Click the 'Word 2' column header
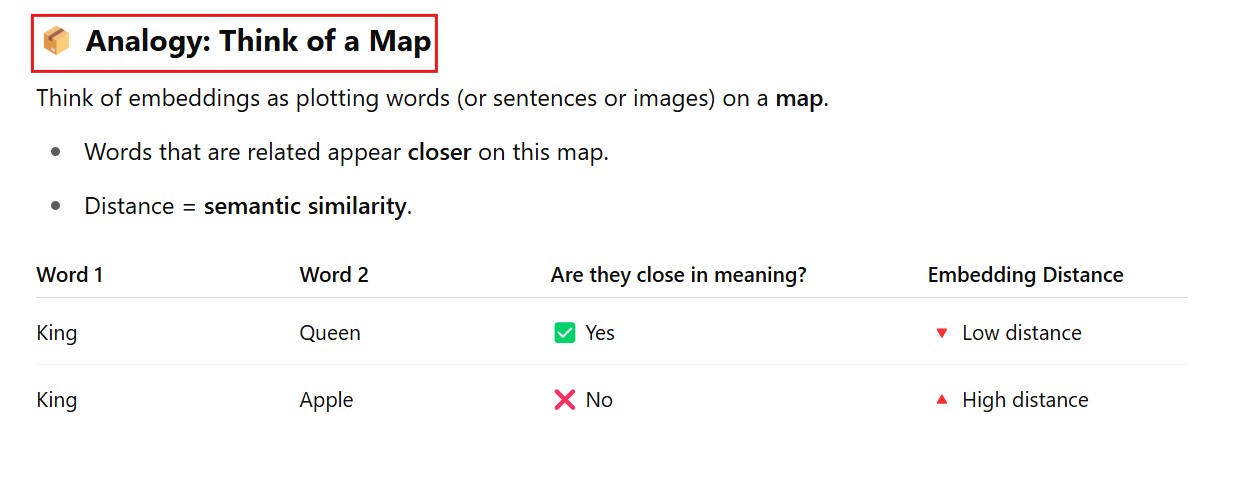 [x=334, y=275]
